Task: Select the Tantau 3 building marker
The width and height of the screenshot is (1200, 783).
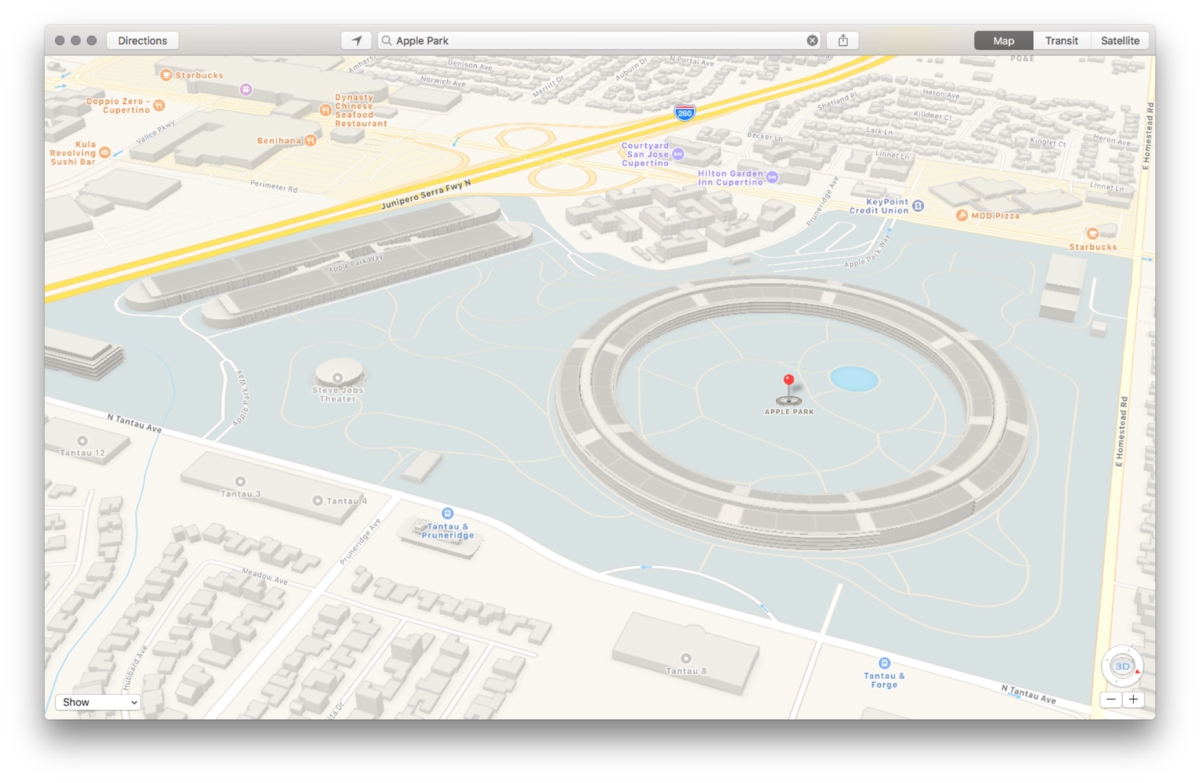Action: click(240, 481)
